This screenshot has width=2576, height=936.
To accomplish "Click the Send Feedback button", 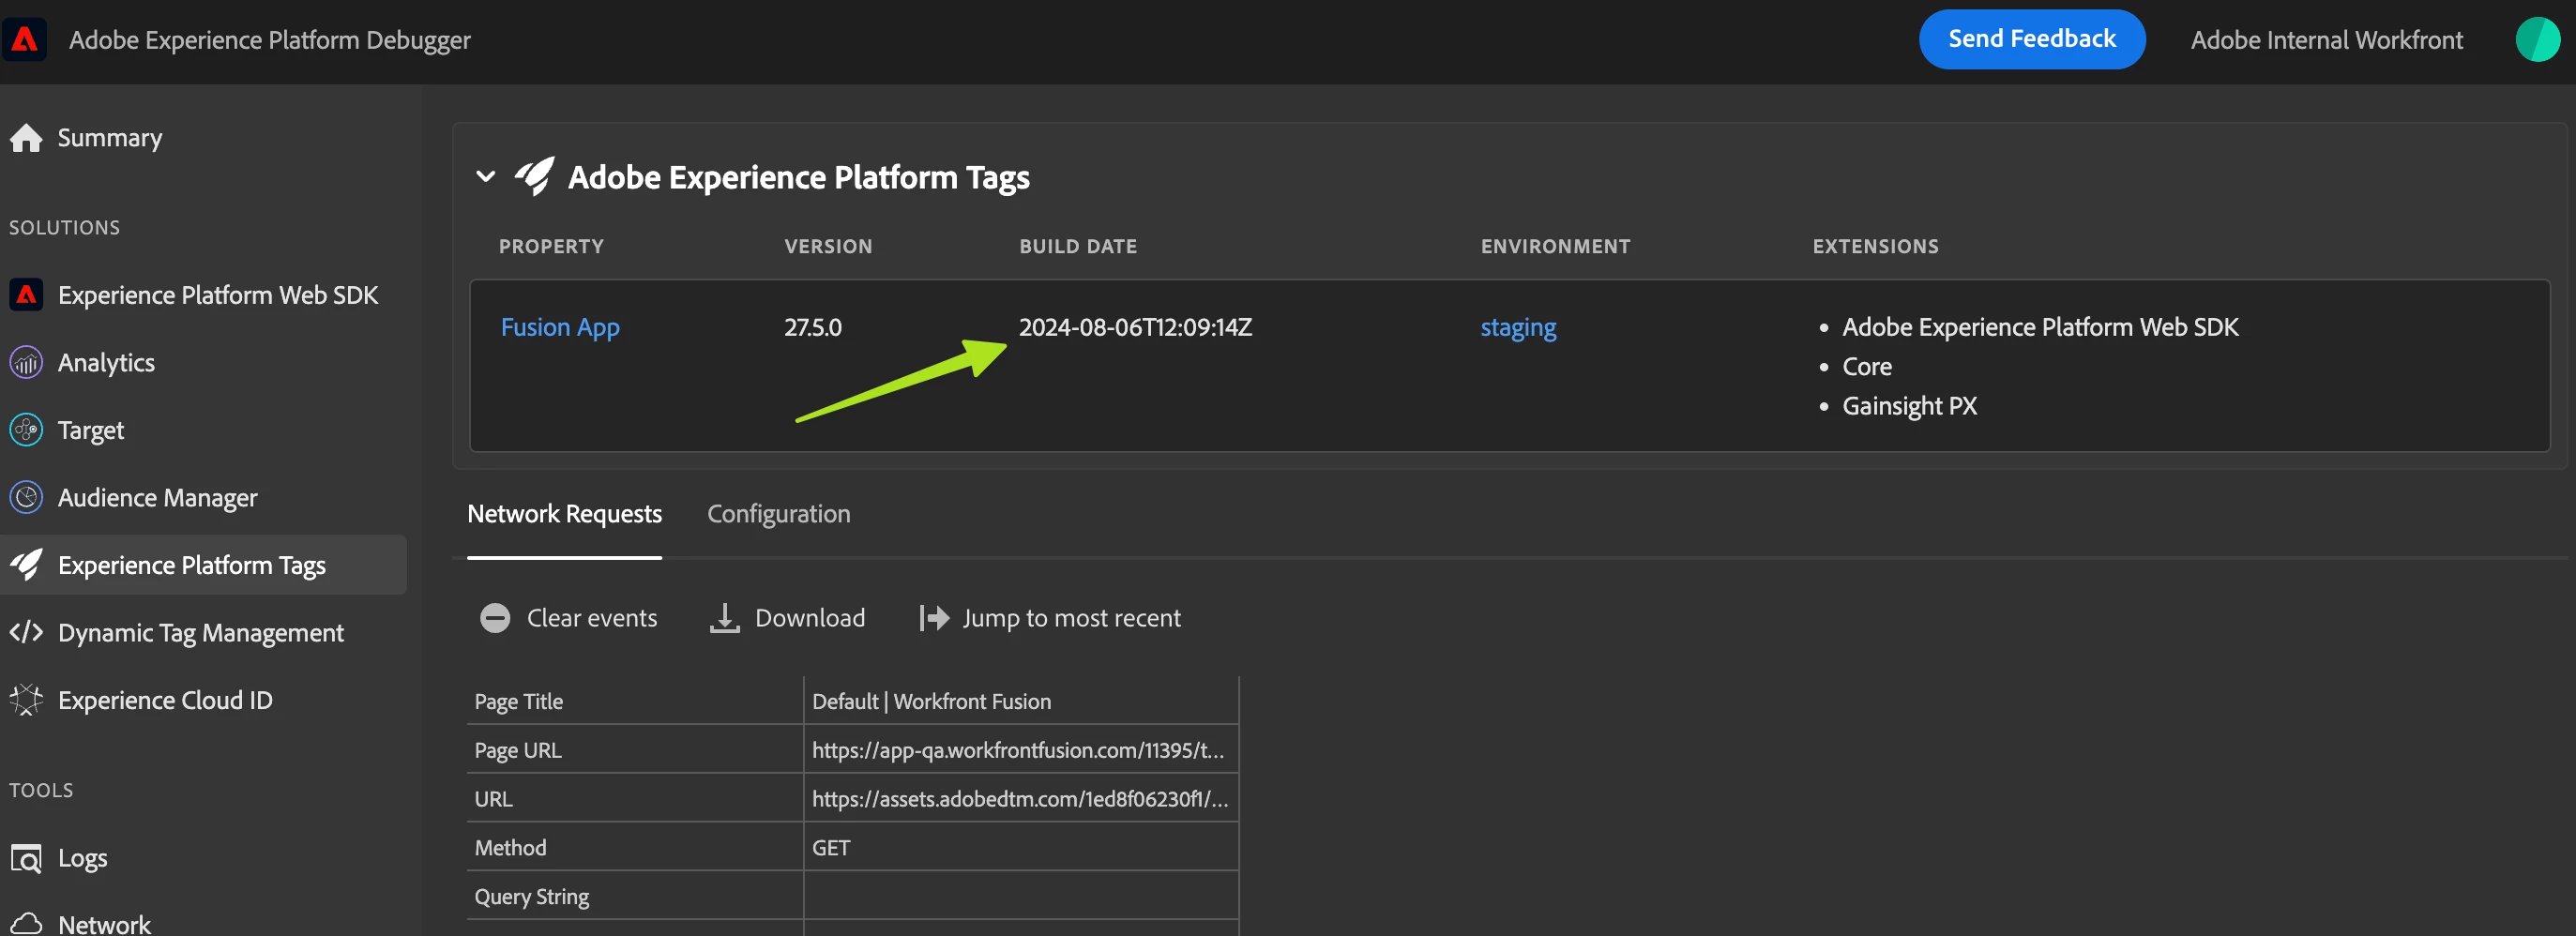I will click(x=2031, y=39).
